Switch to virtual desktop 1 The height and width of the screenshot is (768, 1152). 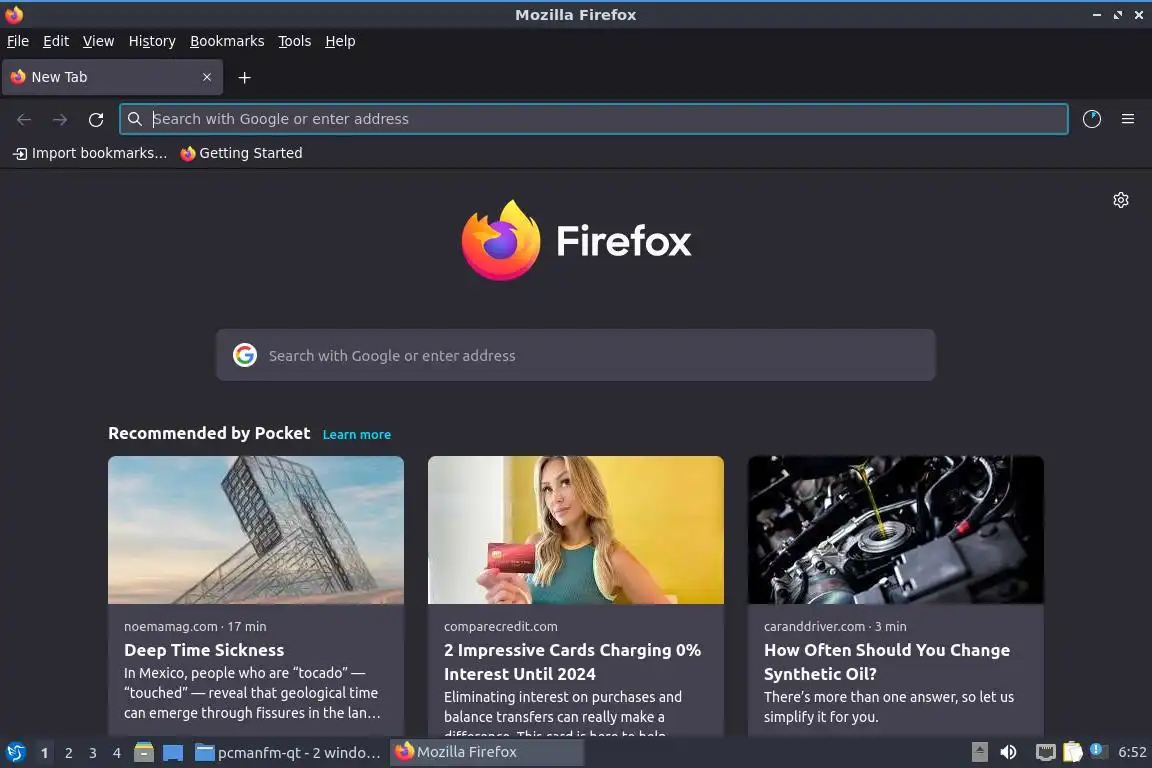click(44, 753)
